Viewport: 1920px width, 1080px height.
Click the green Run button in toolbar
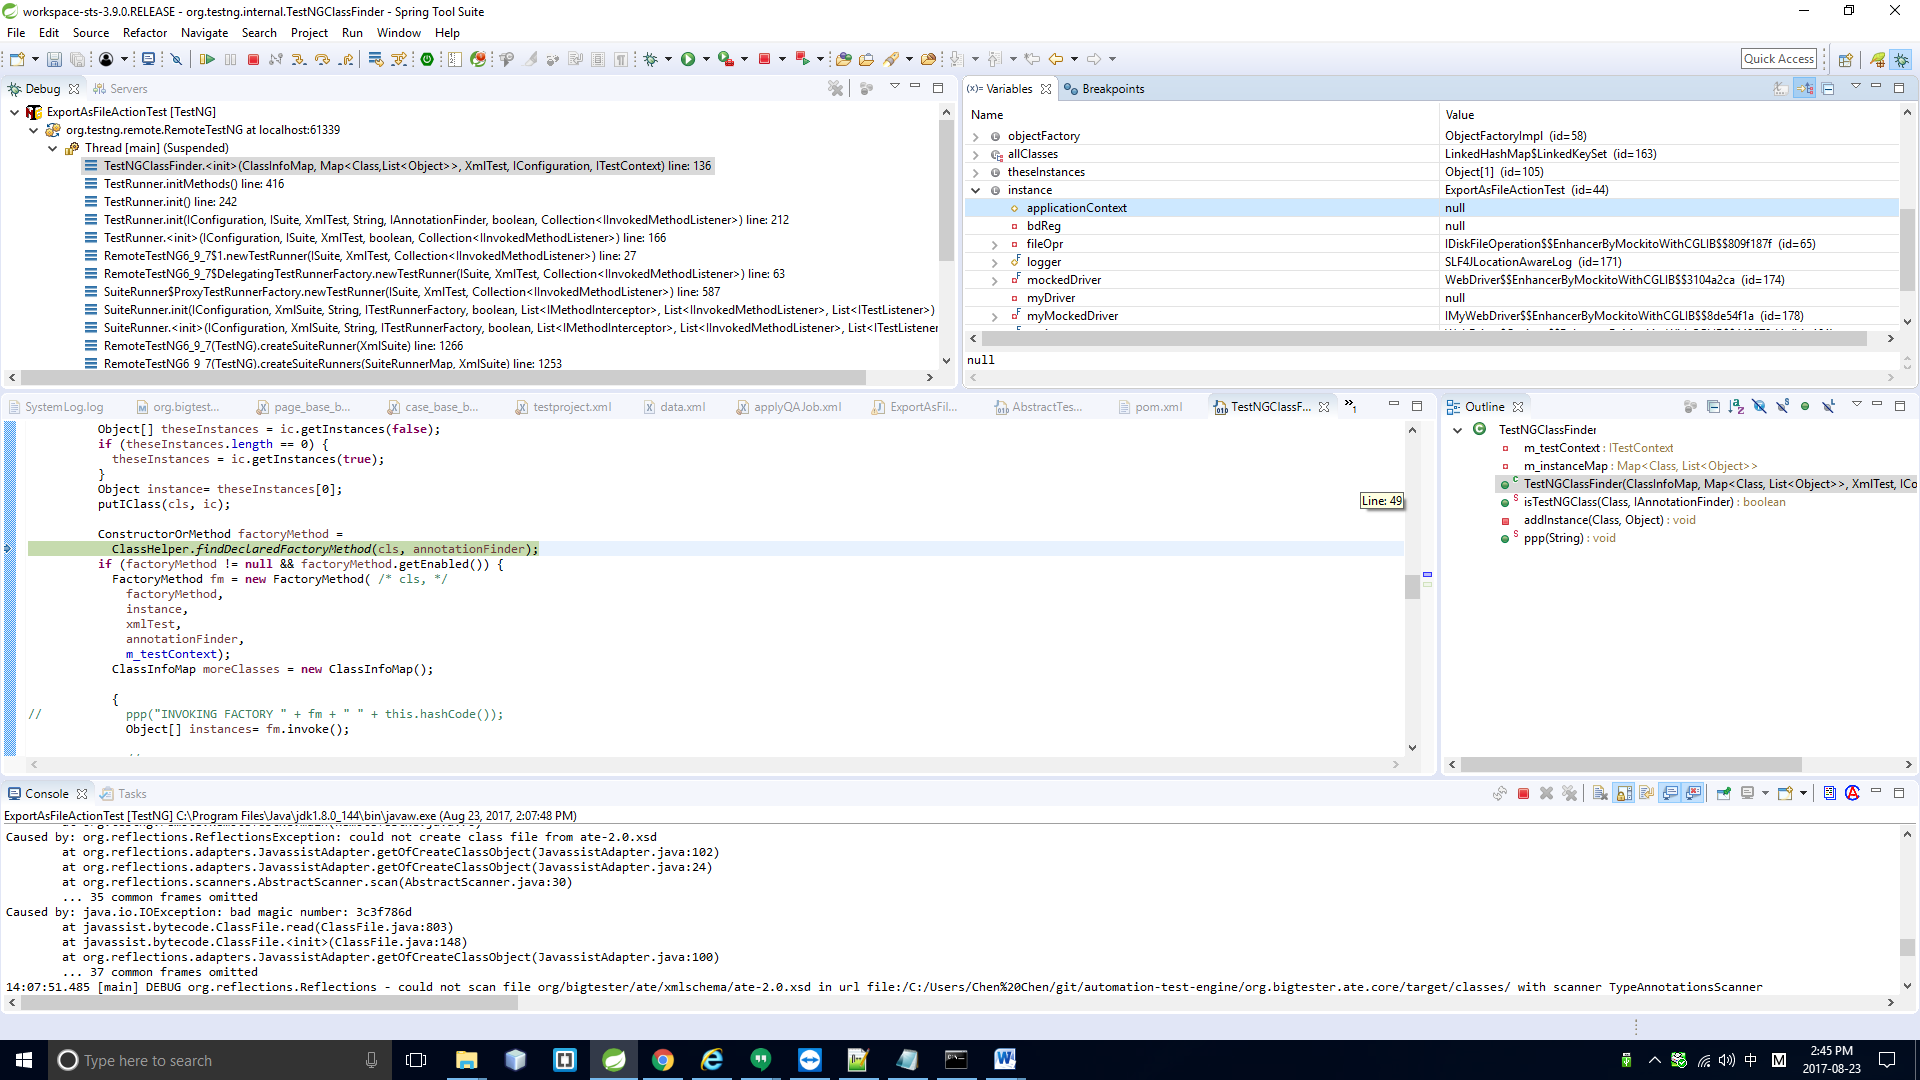688,60
